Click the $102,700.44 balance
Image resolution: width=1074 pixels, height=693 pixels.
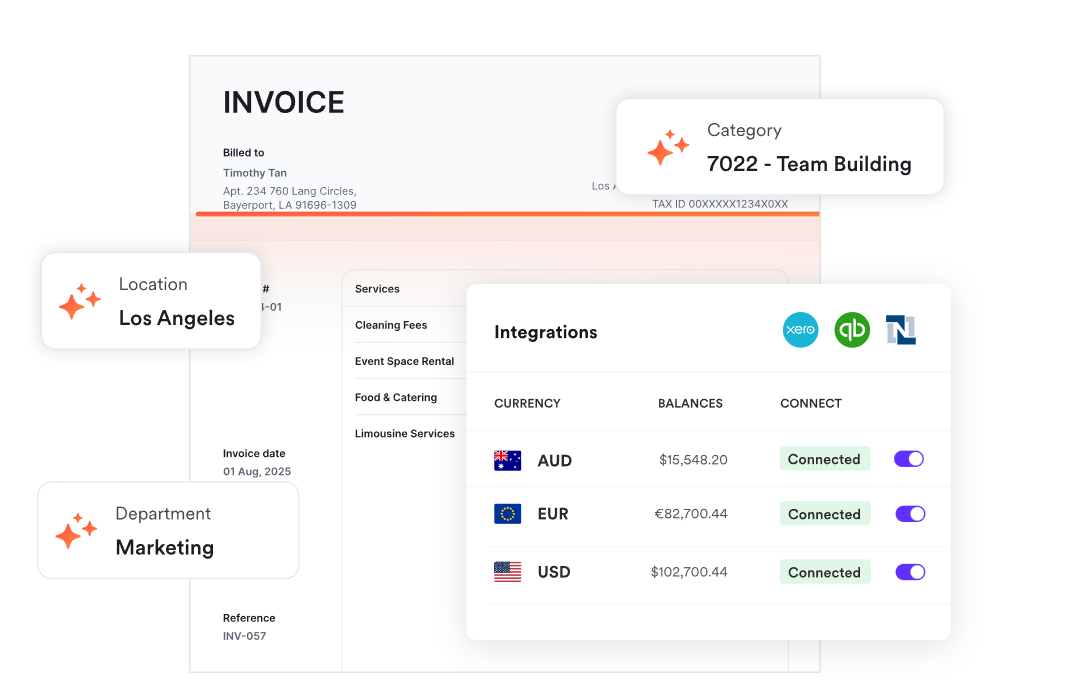coord(689,572)
